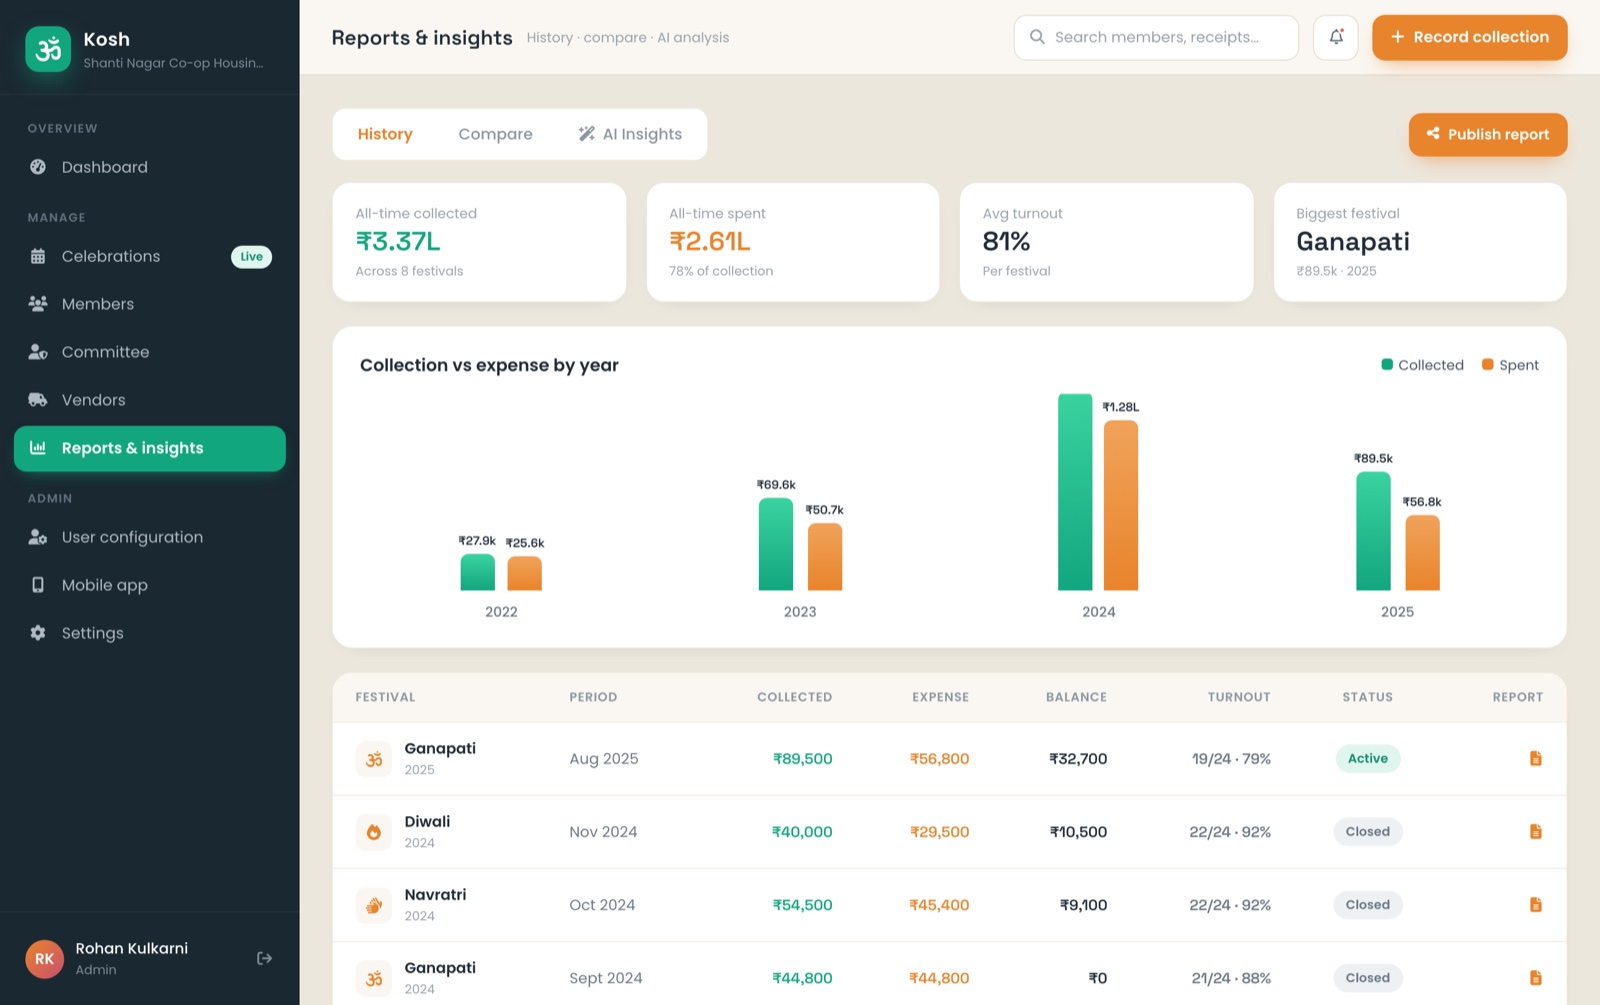Click the ₹29,500 expense amount
The height and width of the screenshot is (1005, 1600).
click(939, 832)
